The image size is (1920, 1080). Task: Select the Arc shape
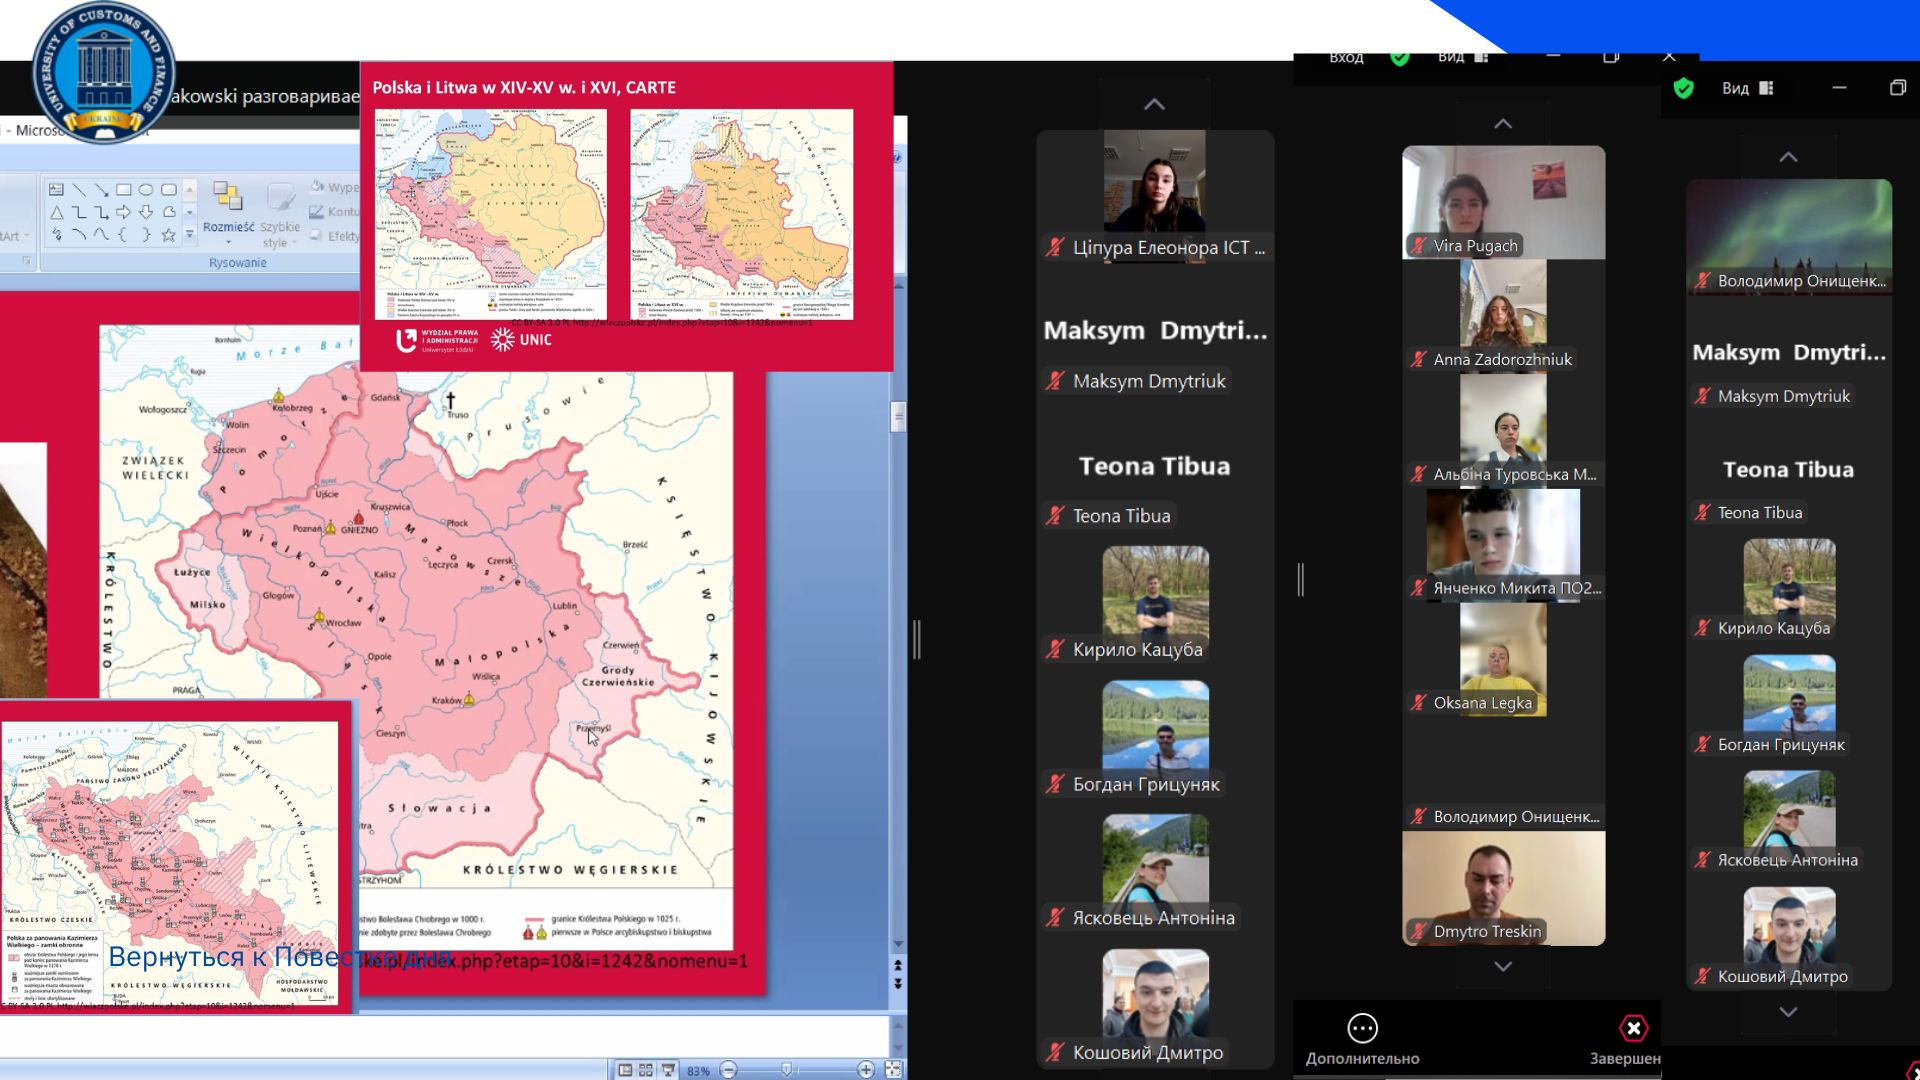pyautogui.click(x=79, y=235)
